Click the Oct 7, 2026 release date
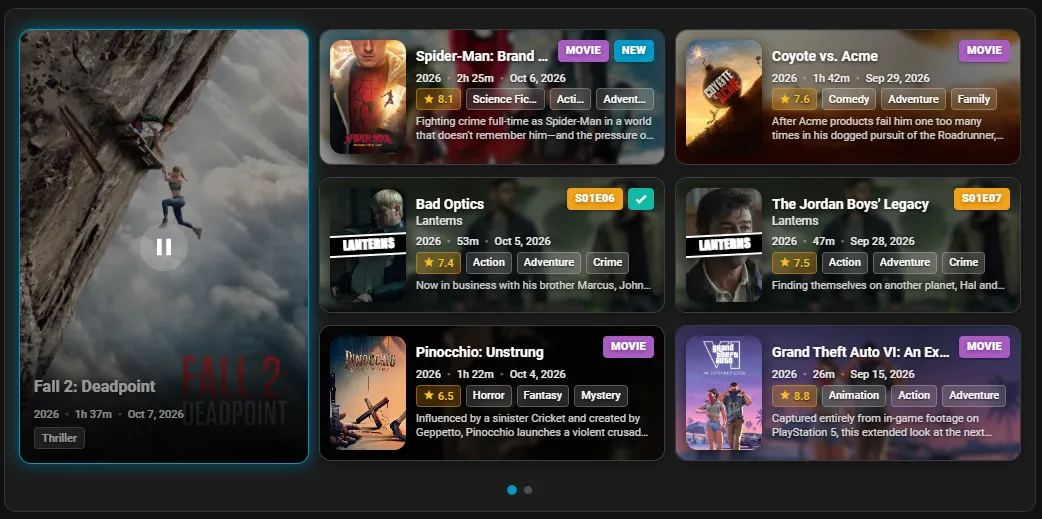1042x519 pixels. [156, 414]
